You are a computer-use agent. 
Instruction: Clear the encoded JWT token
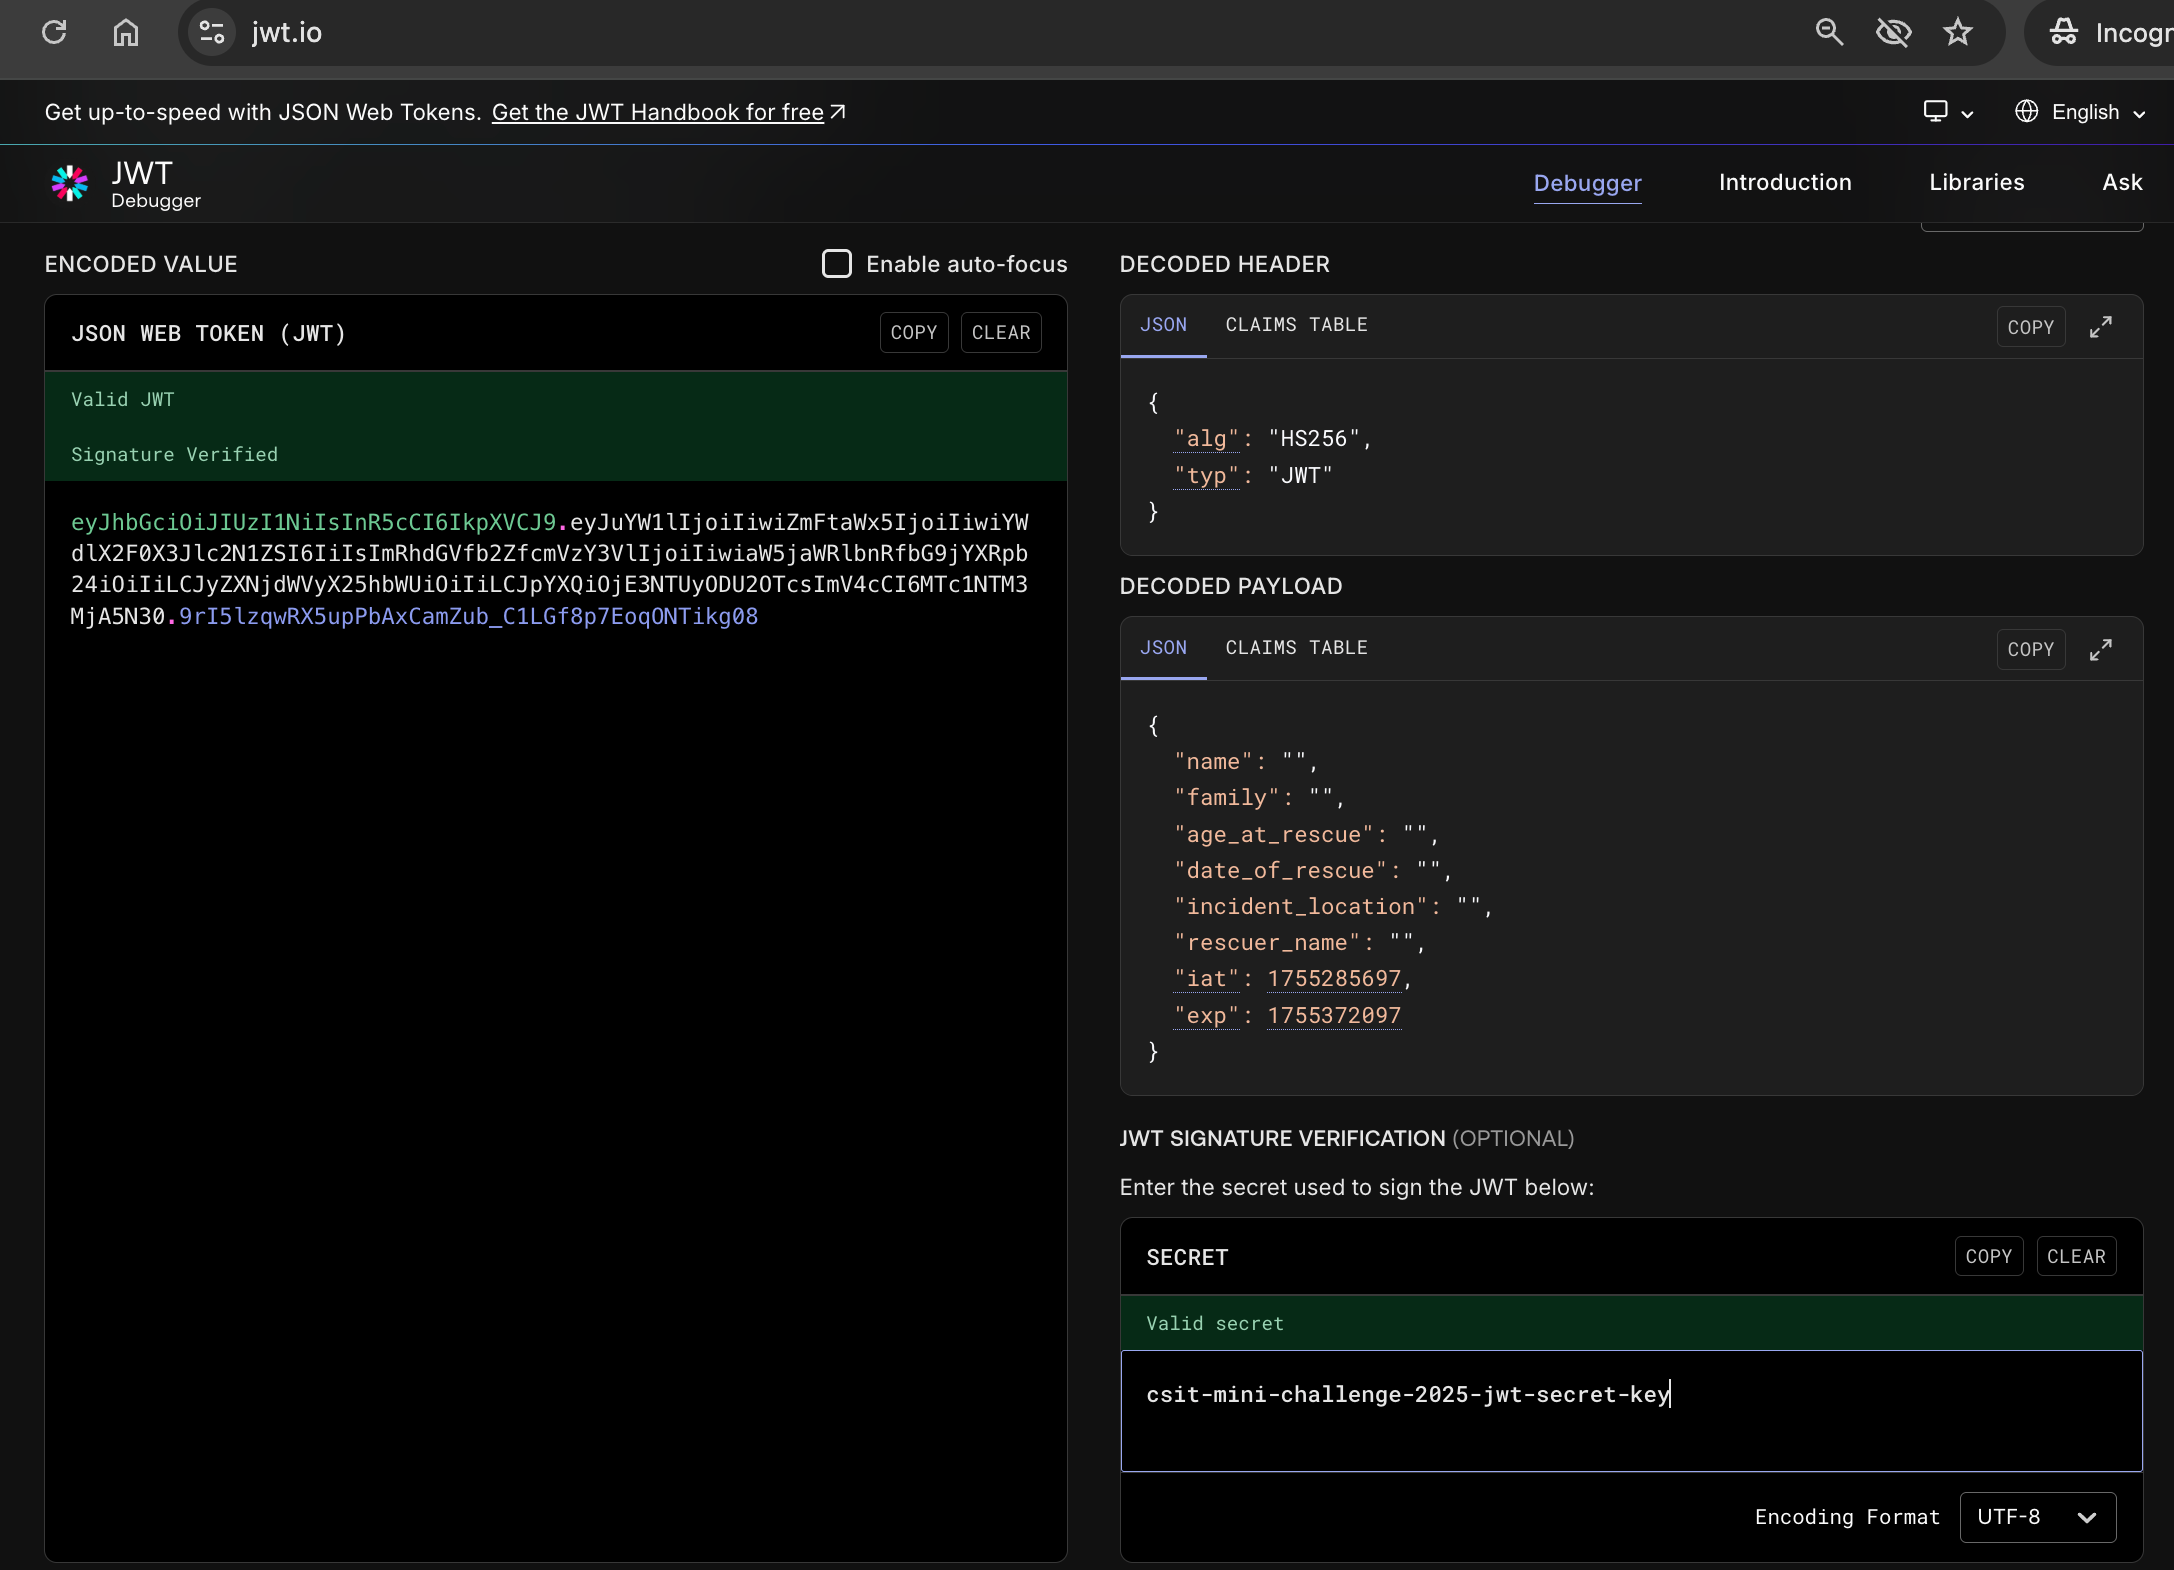(x=1001, y=333)
